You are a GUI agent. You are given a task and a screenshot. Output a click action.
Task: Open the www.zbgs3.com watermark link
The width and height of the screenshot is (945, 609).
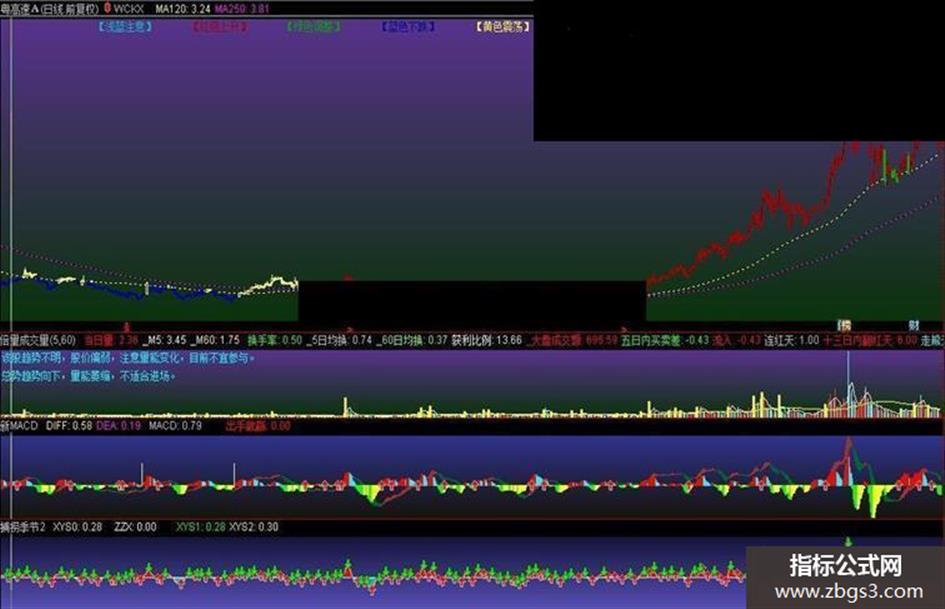[849, 592]
